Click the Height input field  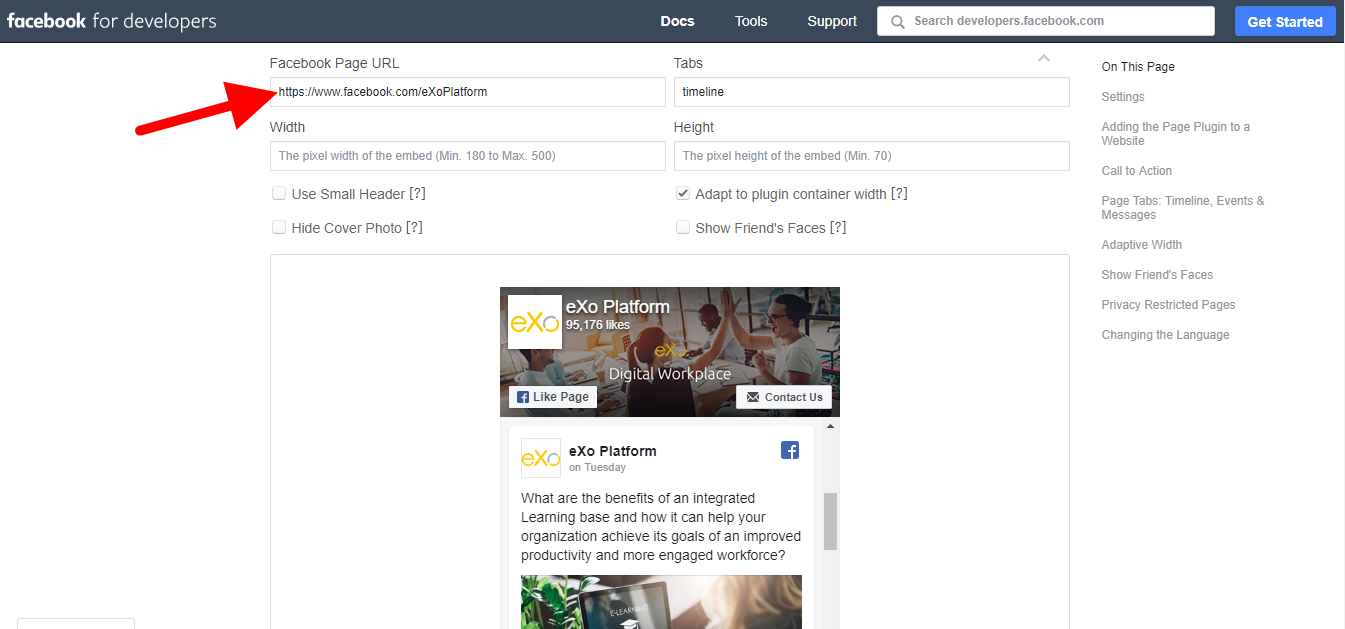click(x=871, y=156)
